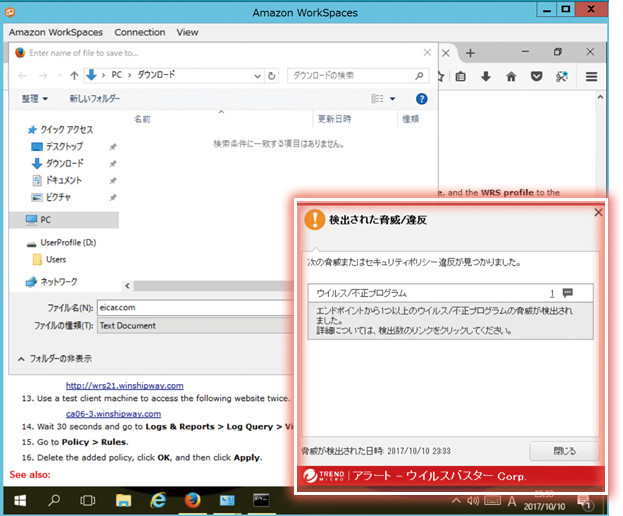Click the detection count link 1
Image resolution: width=623 pixels, height=516 pixels.
[x=552, y=293]
